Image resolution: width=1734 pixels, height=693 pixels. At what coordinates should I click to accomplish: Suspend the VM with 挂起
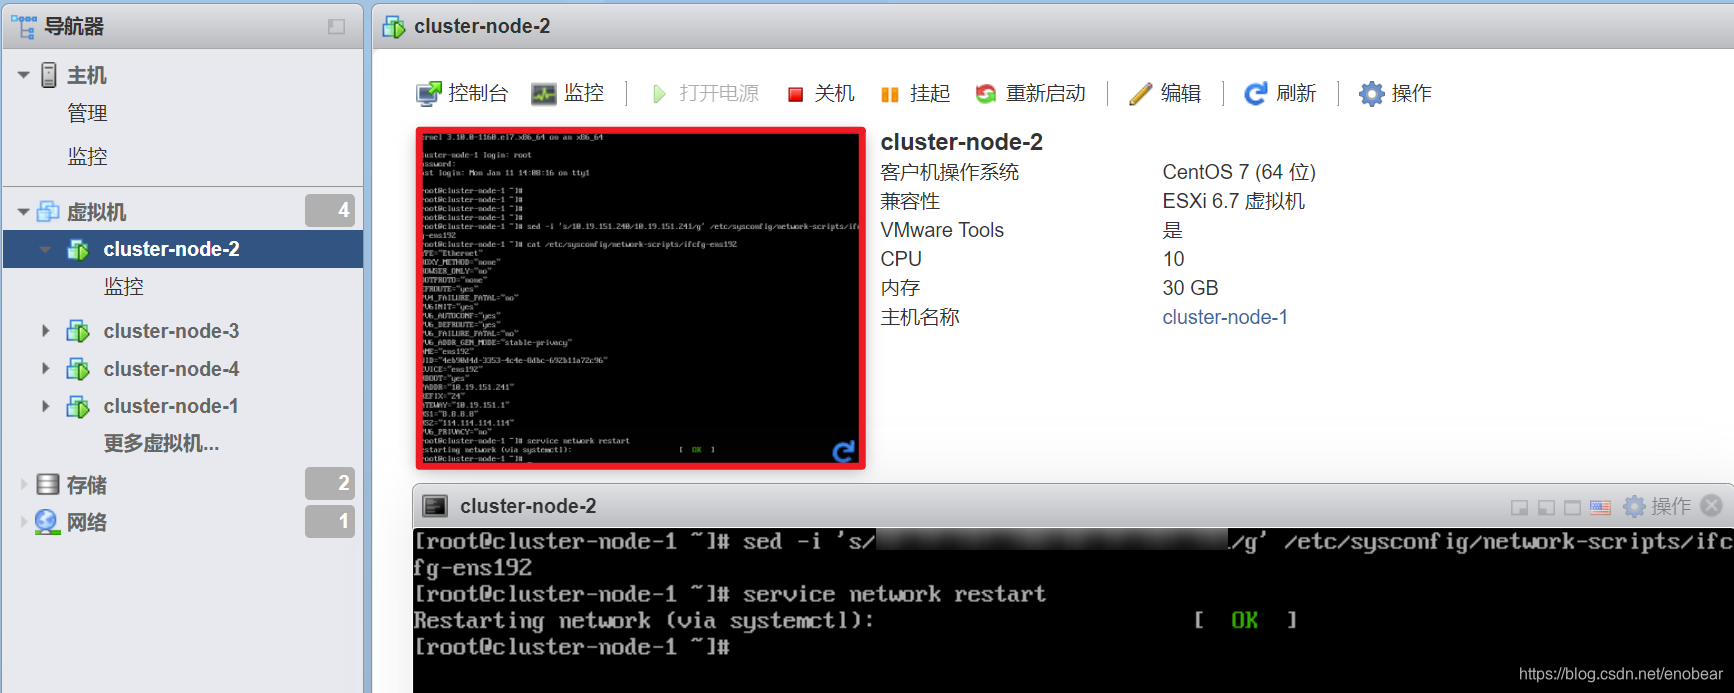[915, 93]
